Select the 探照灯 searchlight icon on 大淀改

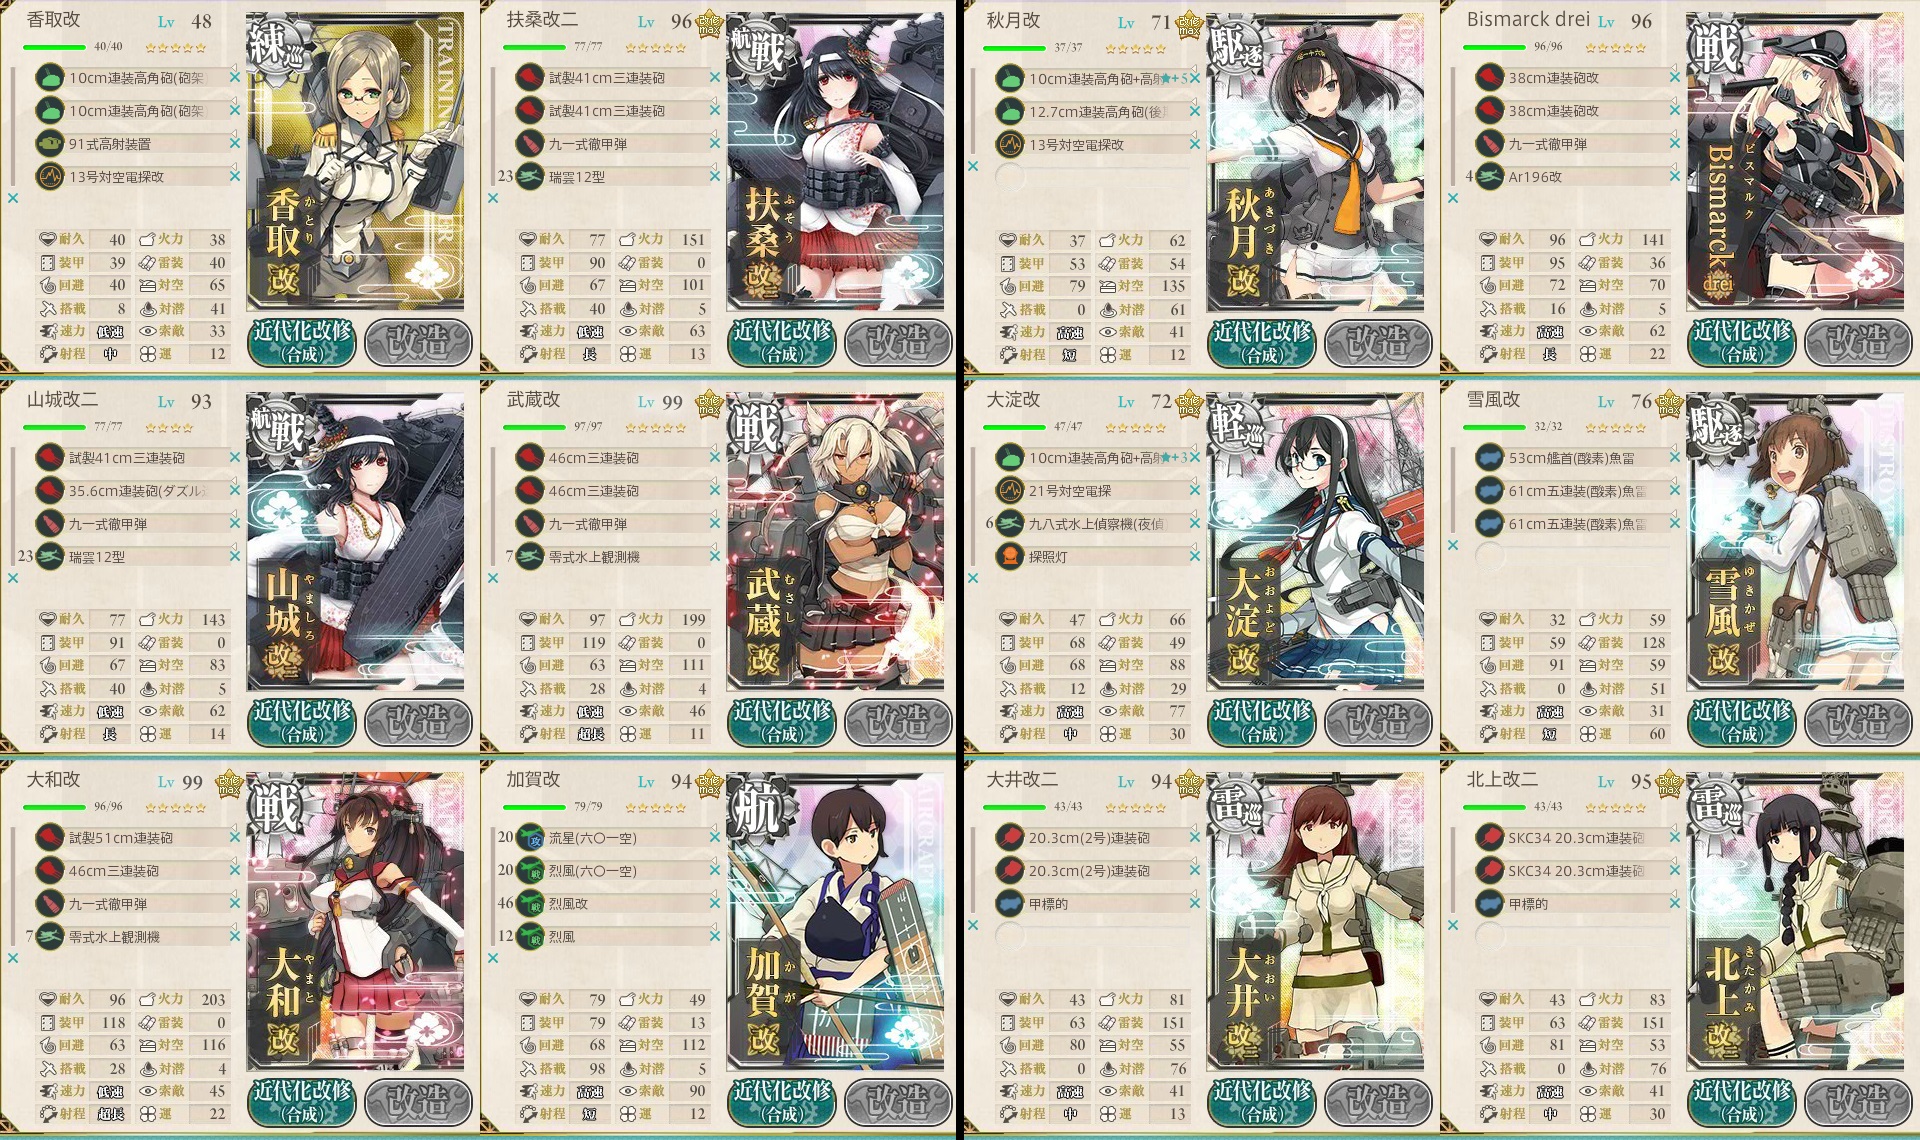1010,556
